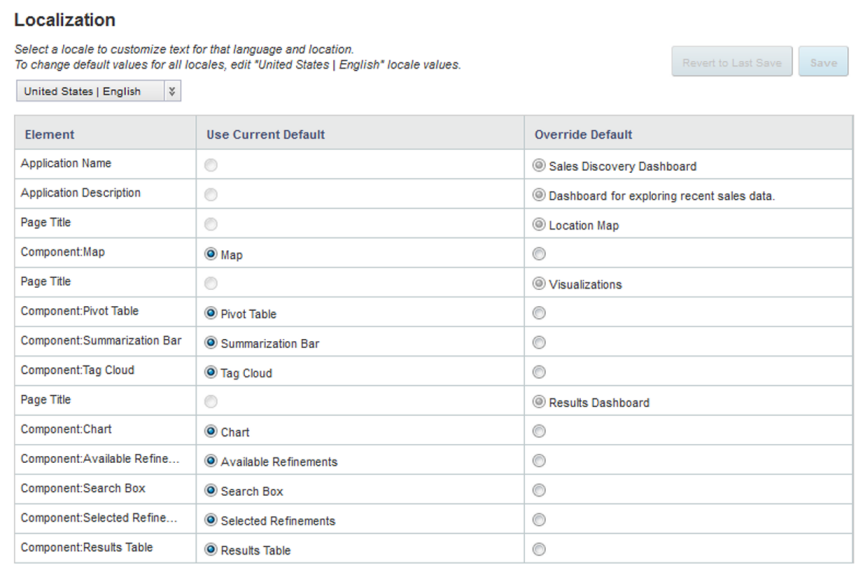Click the Element column header
Image resolution: width=861 pixels, height=568 pixels.
click(x=50, y=134)
